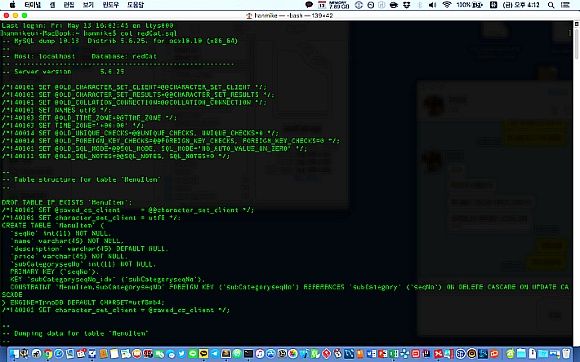Open Twitter bird icon in Dock
The height and width of the screenshot is (362, 580).
(182, 354)
